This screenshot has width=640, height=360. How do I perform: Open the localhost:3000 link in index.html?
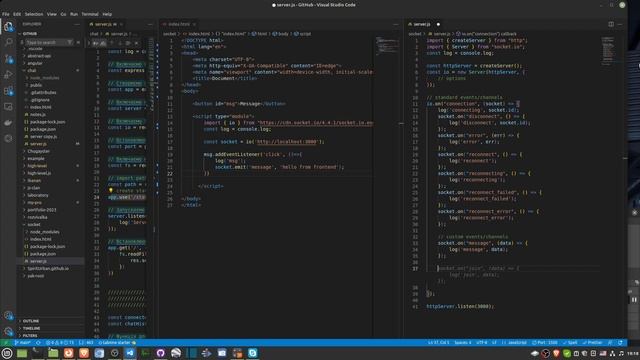(286, 142)
